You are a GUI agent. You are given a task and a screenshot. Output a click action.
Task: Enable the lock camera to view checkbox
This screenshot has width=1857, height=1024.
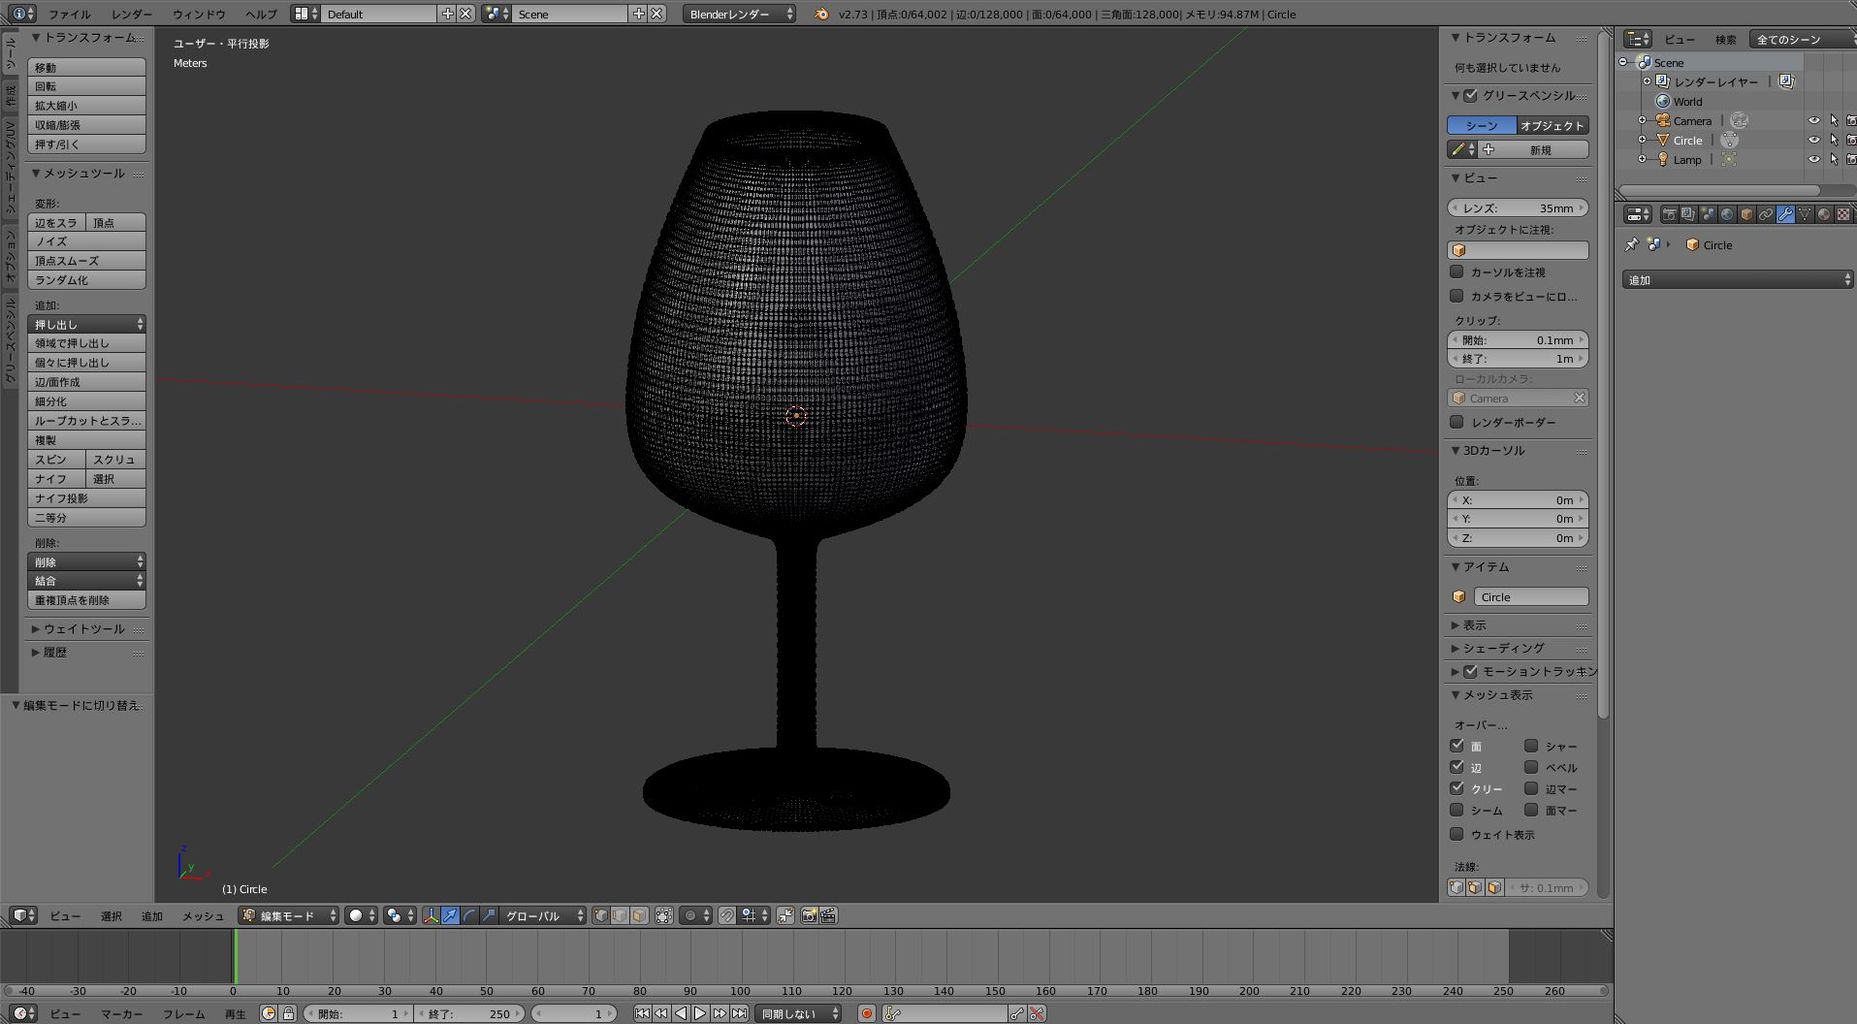pyautogui.click(x=1457, y=296)
